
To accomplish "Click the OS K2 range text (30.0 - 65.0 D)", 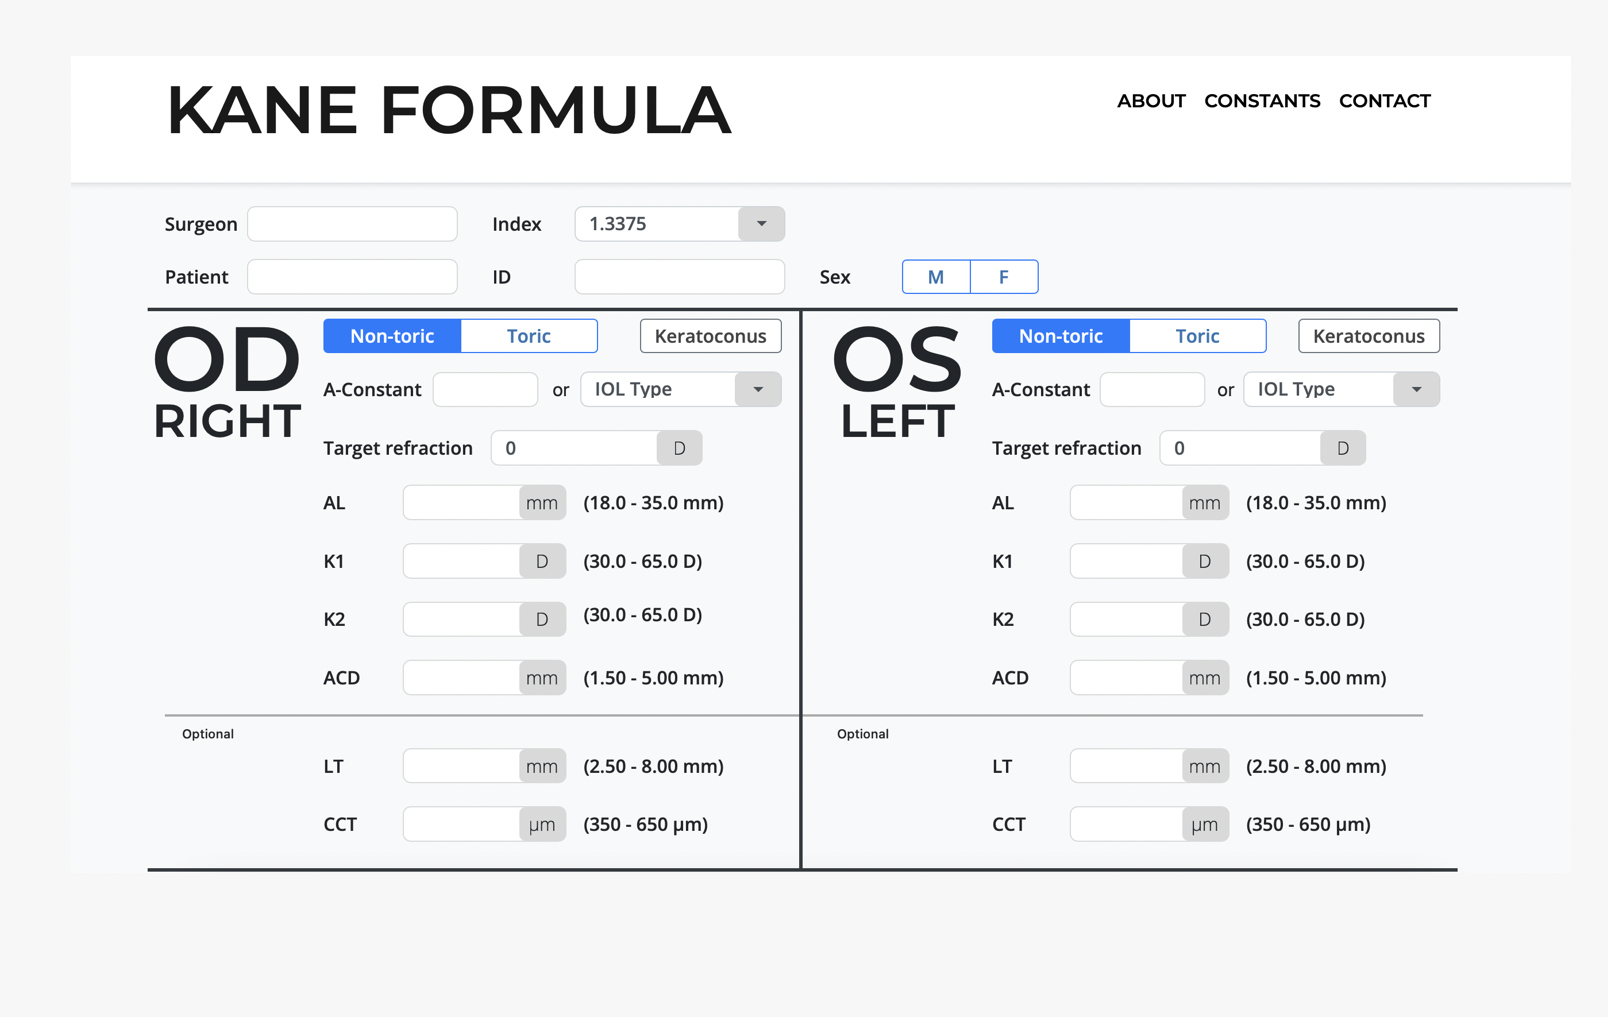I will click(1306, 619).
